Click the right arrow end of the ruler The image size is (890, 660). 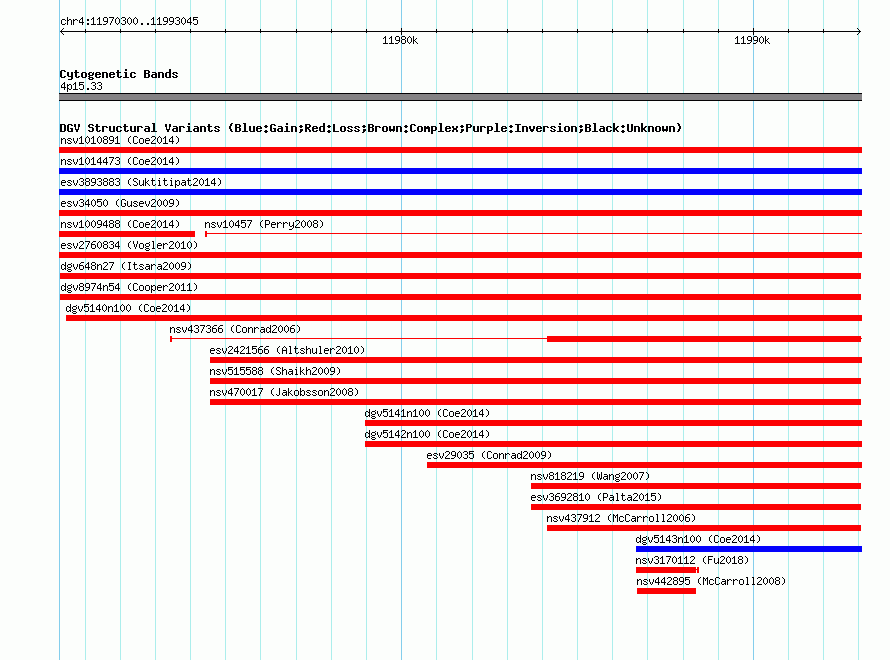point(859,31)
